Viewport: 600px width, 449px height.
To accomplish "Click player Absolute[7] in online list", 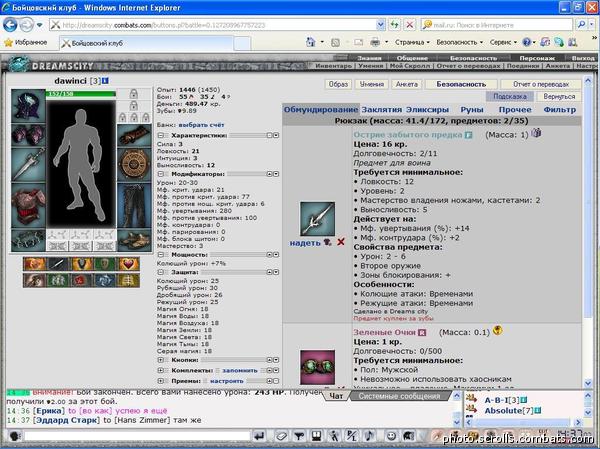I will (508, 411).
